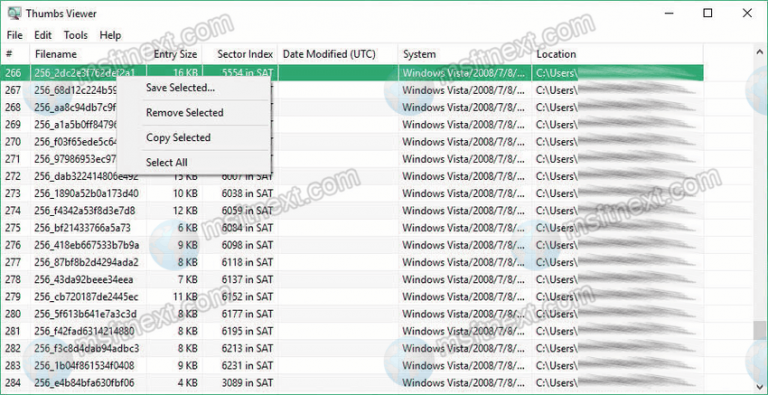Click the highlighted row number 266
The height and width of the screenshot is (395, 768).
pos(13,73)
